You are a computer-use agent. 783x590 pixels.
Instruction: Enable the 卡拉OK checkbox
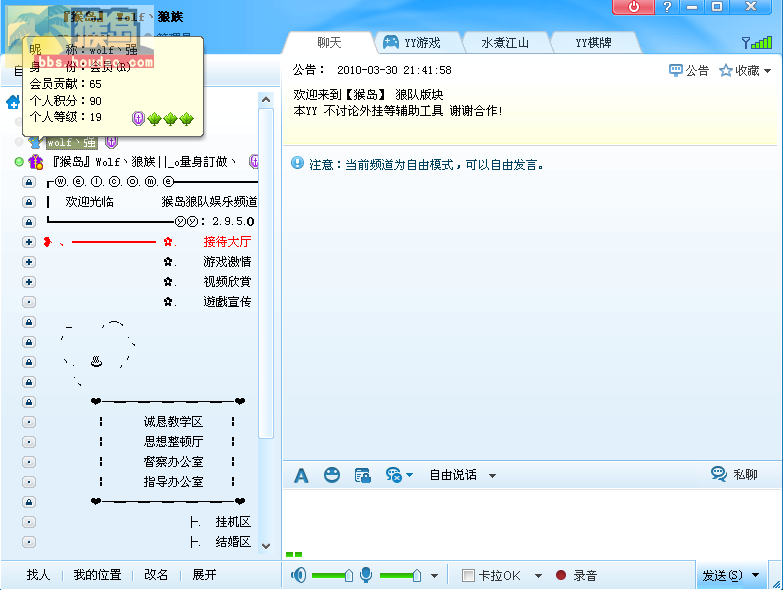468,576
